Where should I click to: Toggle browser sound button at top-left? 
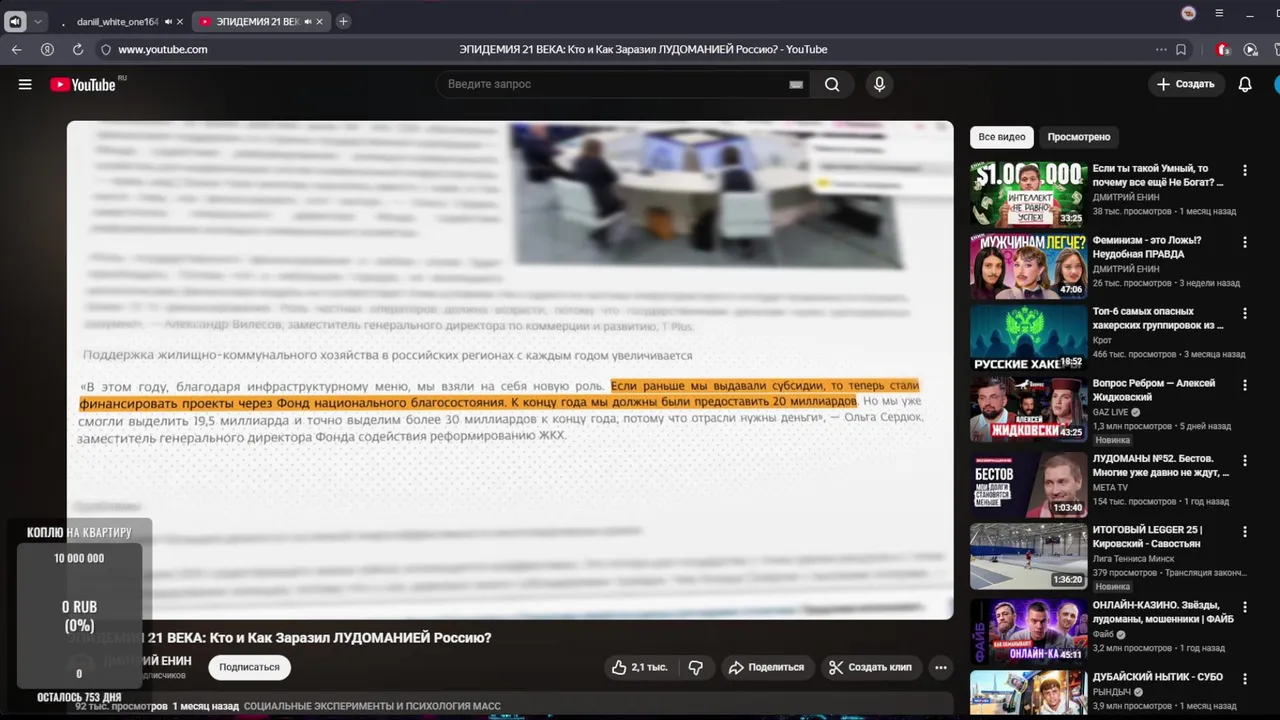tap(15, 21)
